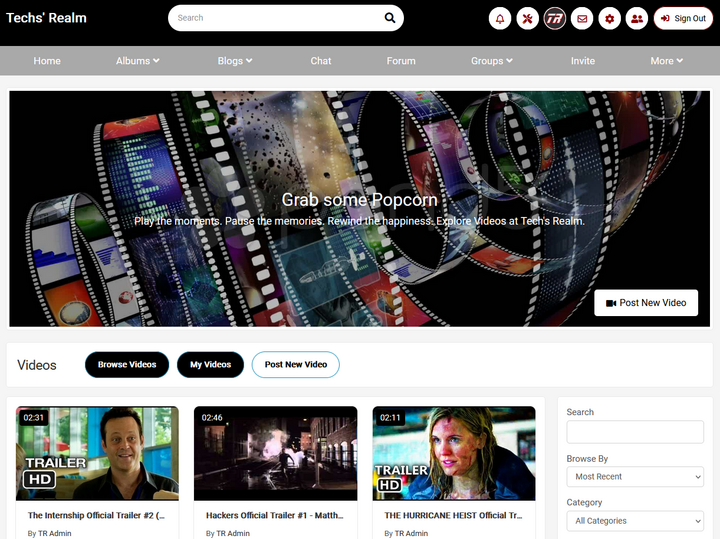Select the Browse Videos tab
The image size is (720, 539).
[127, 365]
